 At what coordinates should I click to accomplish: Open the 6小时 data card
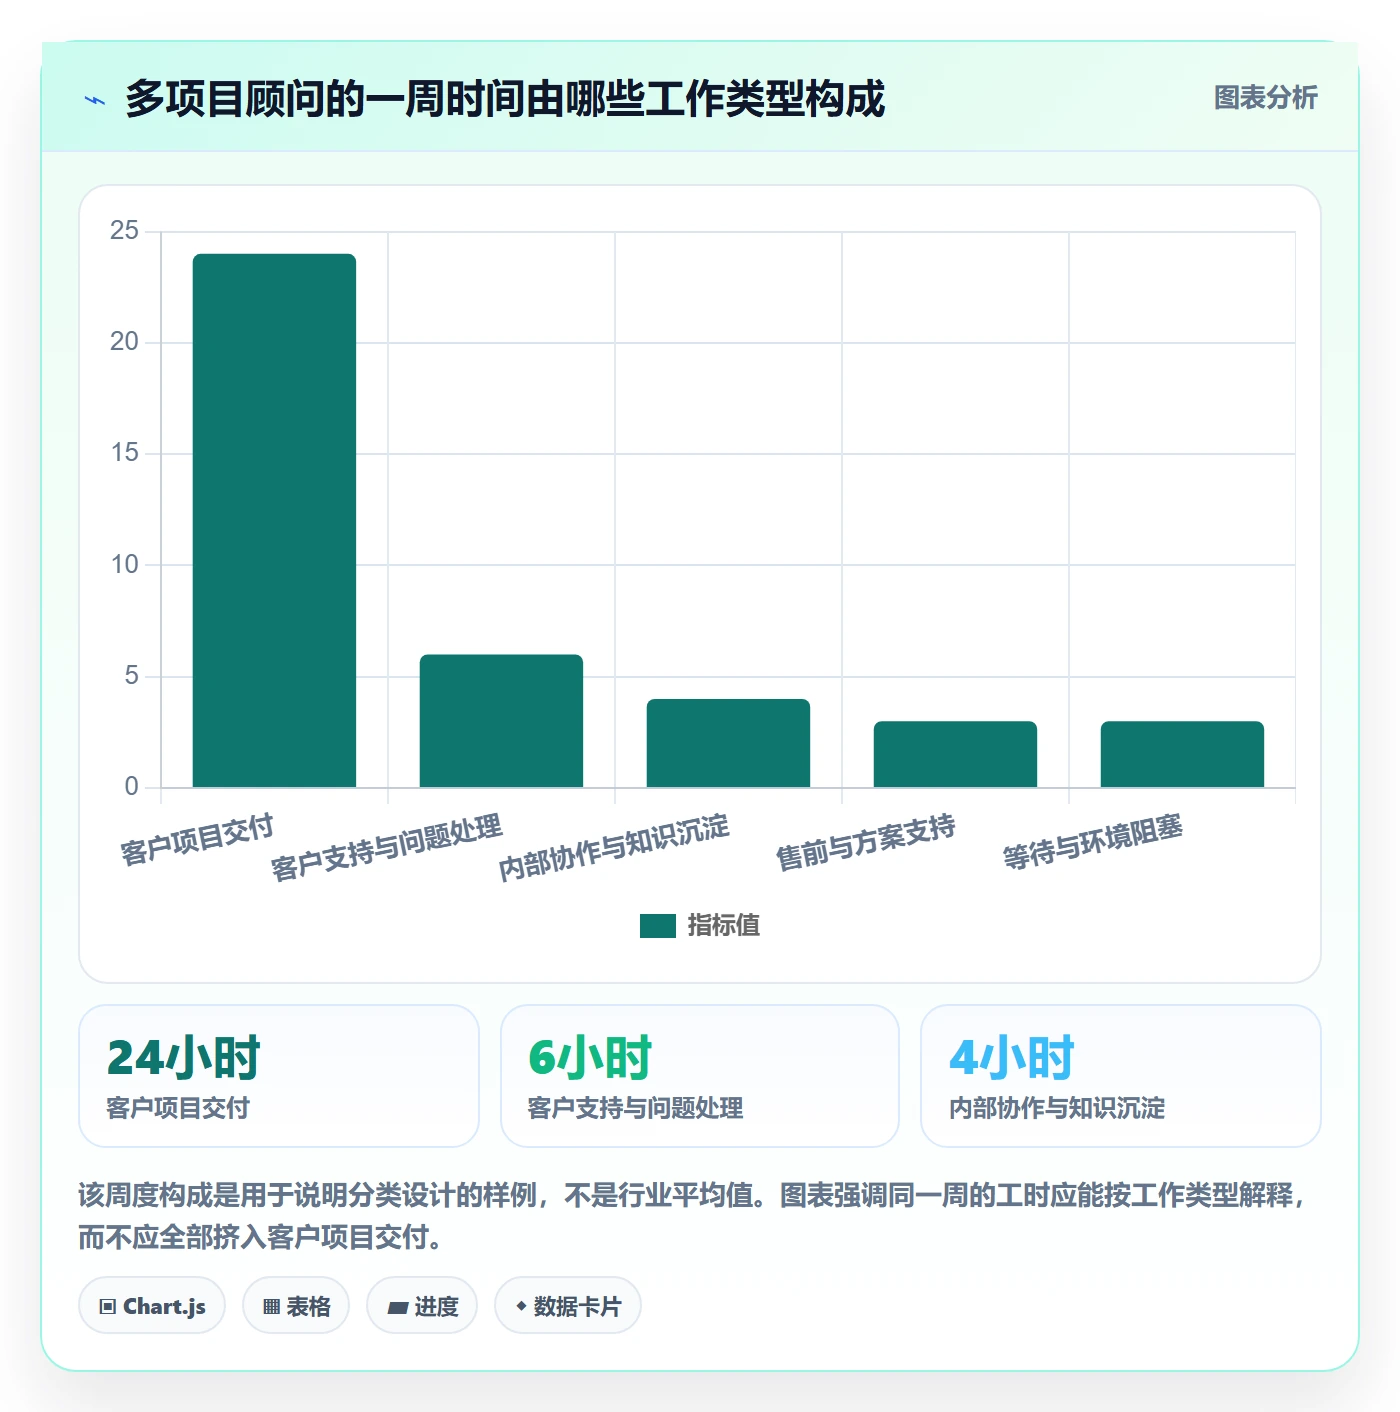coord(700,1076)
